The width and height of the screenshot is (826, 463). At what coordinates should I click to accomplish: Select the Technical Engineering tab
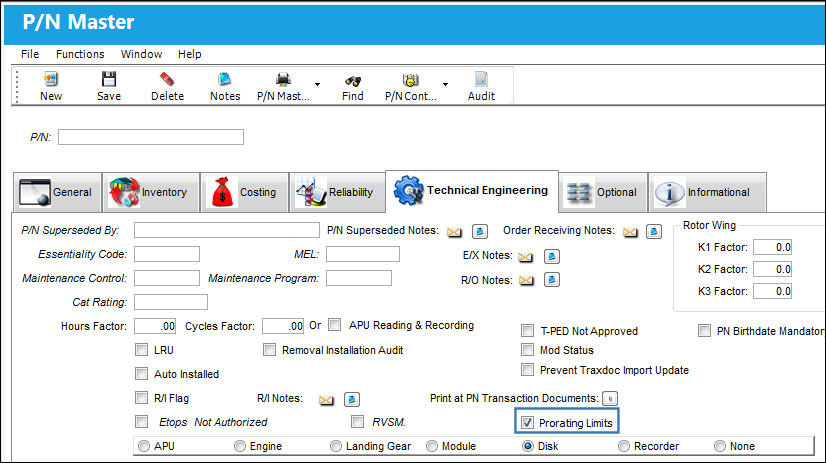472,191
